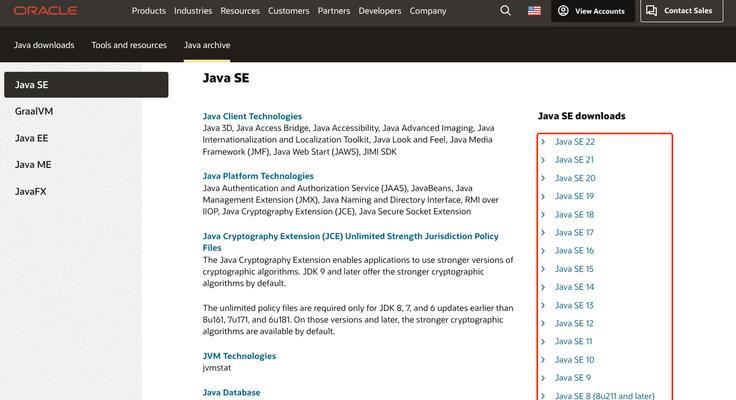Click the chevron beside Java SE 14

(543, 287)
